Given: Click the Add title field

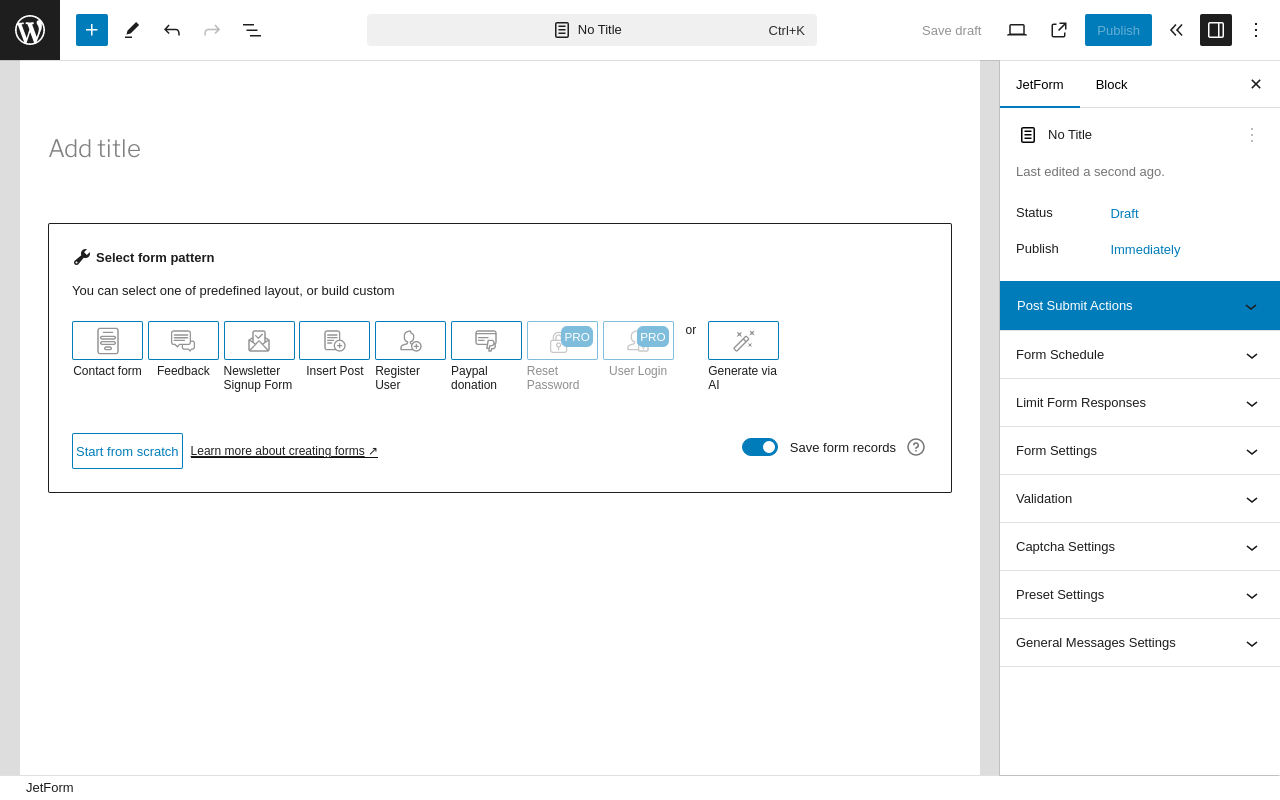Looking at the screenshot, I should [500, 149].
